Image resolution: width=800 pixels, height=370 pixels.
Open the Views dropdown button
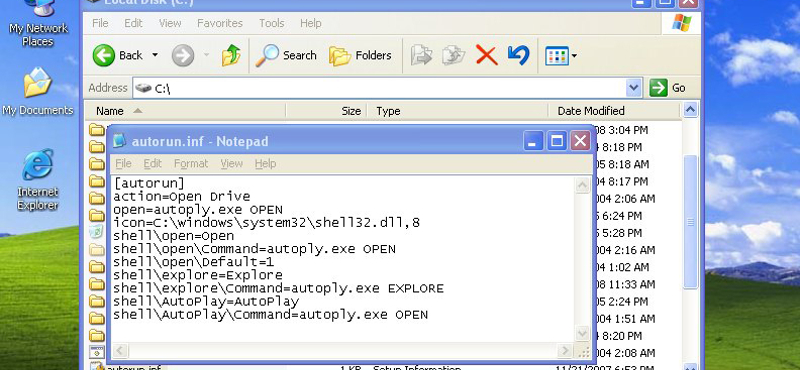tap(561, 55)
